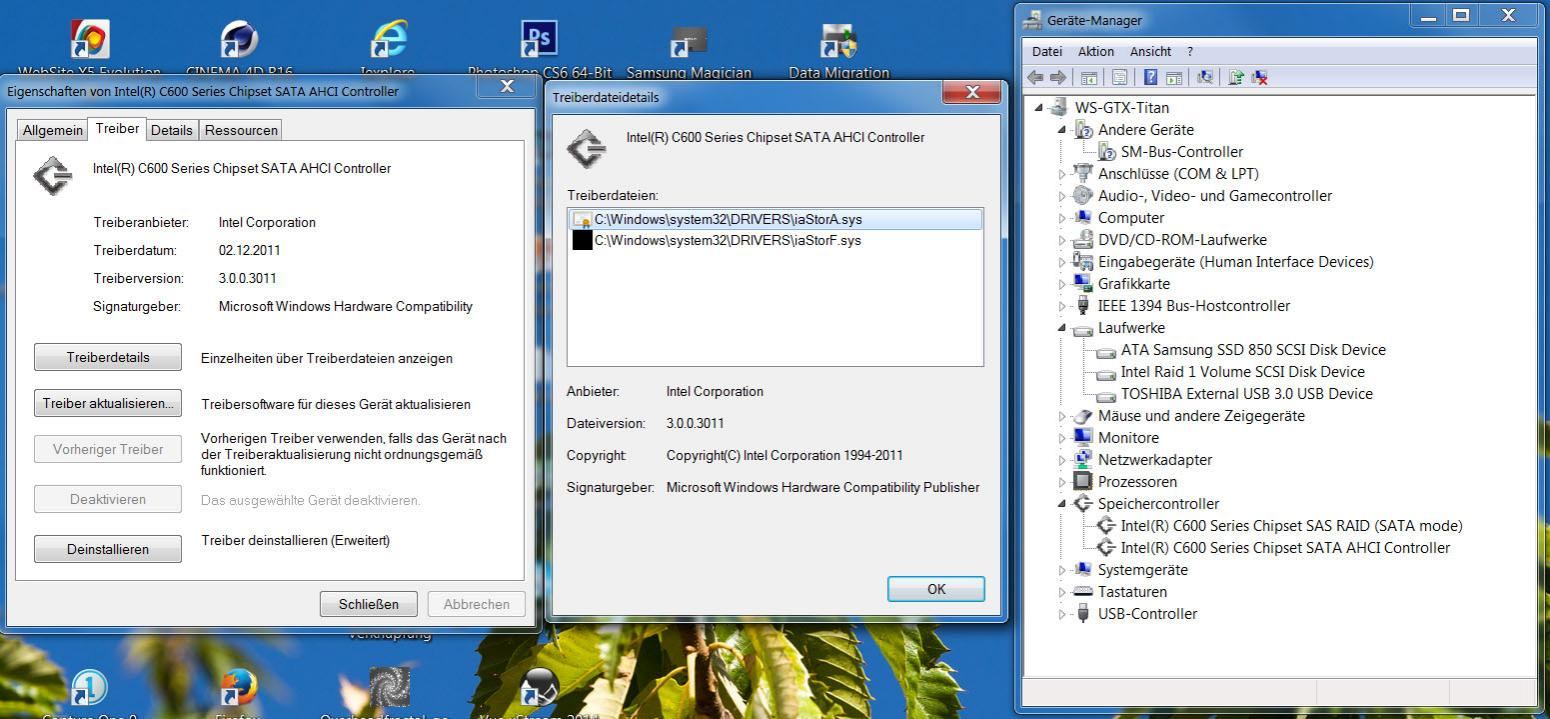1550x719 pixels.
Task: Open Samsung Magician desktop shortcut
Action: (689, 41)
